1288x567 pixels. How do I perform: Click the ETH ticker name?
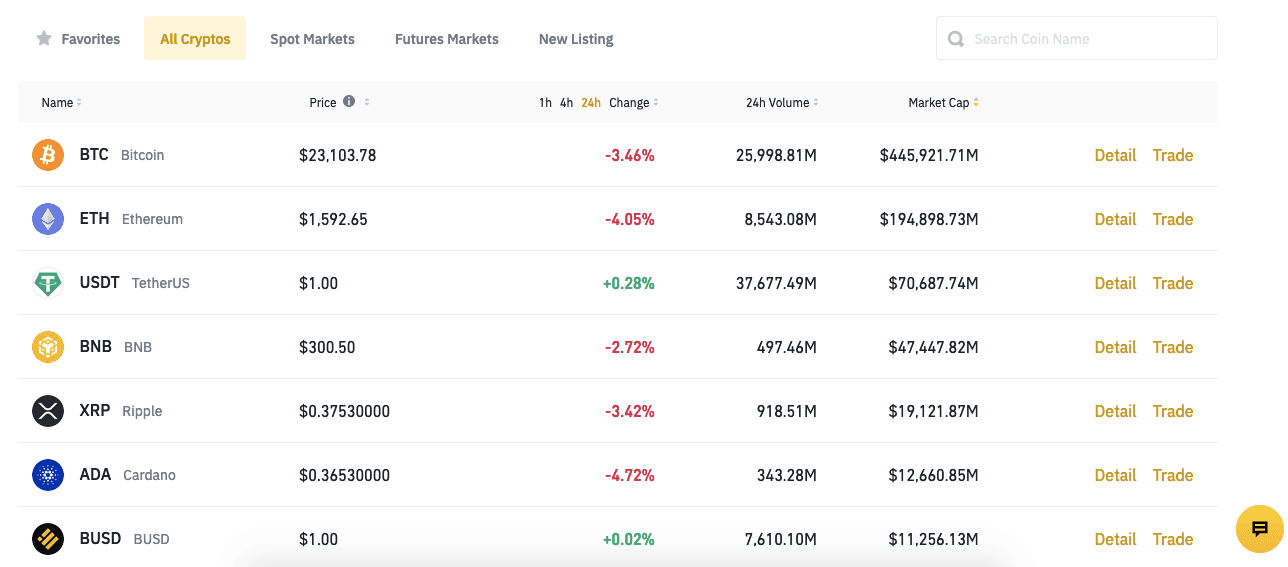pyautogui.click(x=95, y=219)
